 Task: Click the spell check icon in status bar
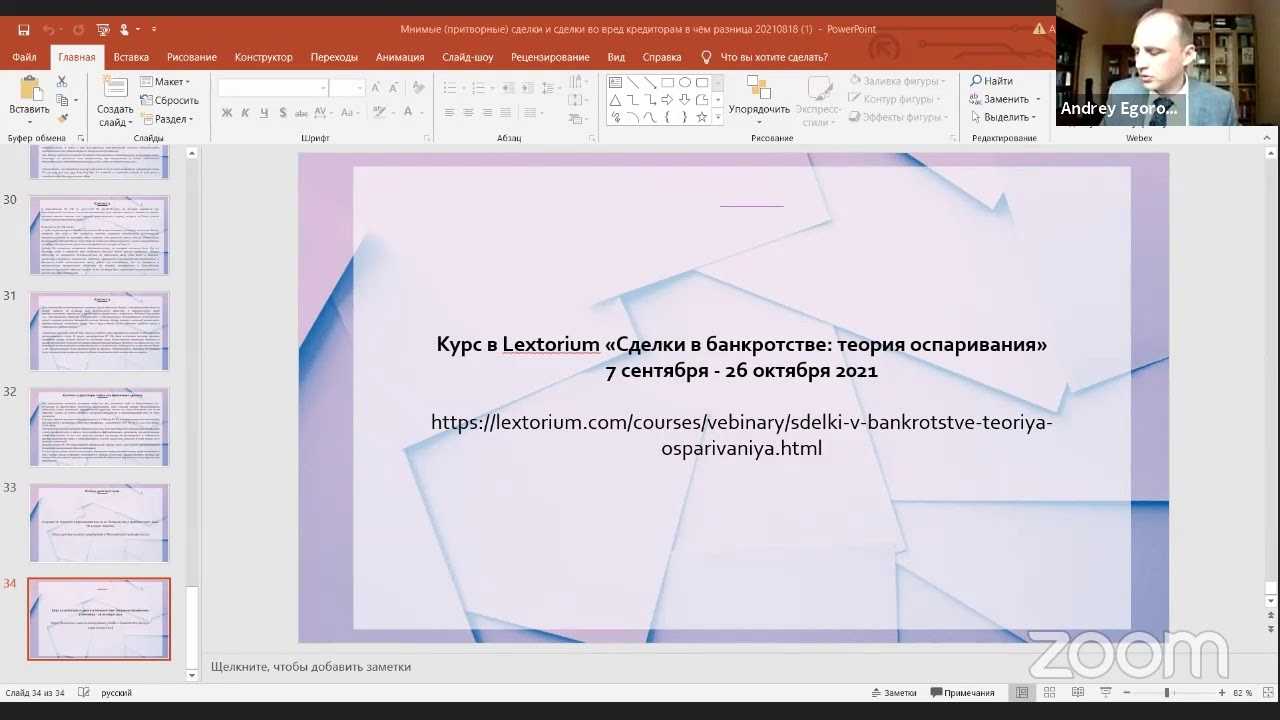(x=84, y=693)
